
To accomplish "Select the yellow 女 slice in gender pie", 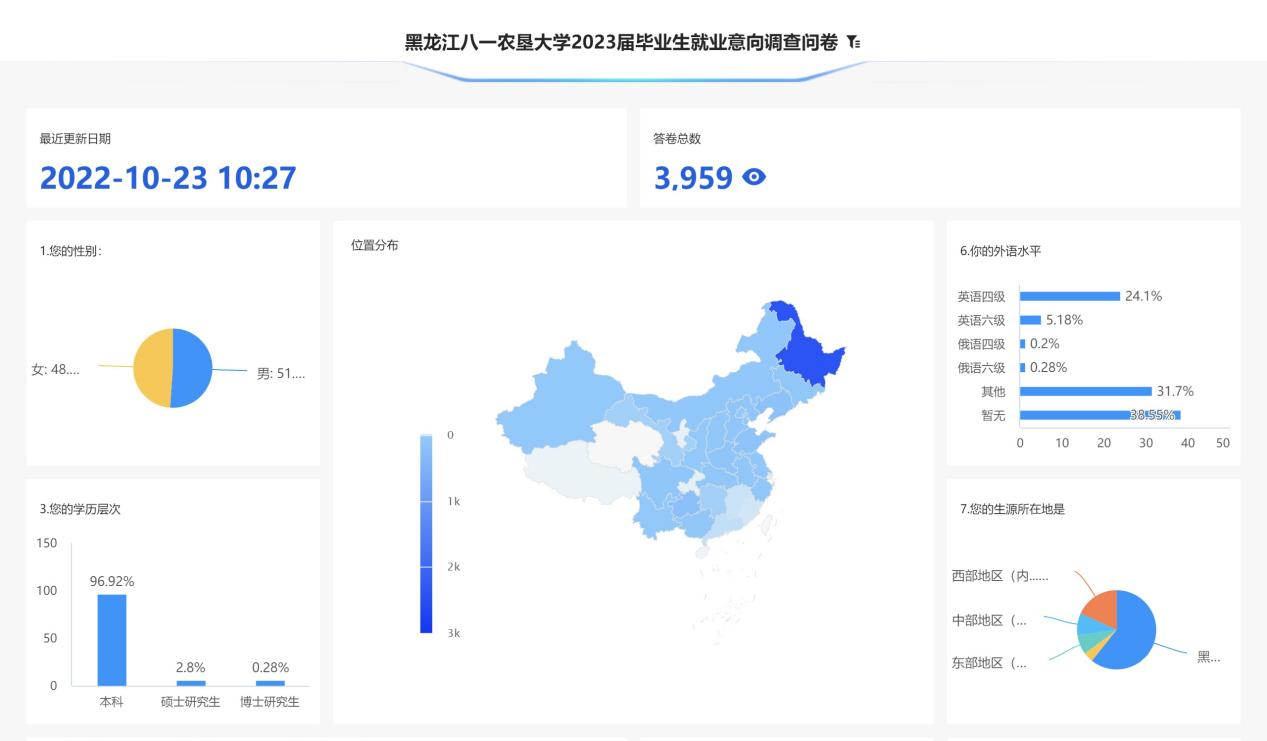I will 152,368.
